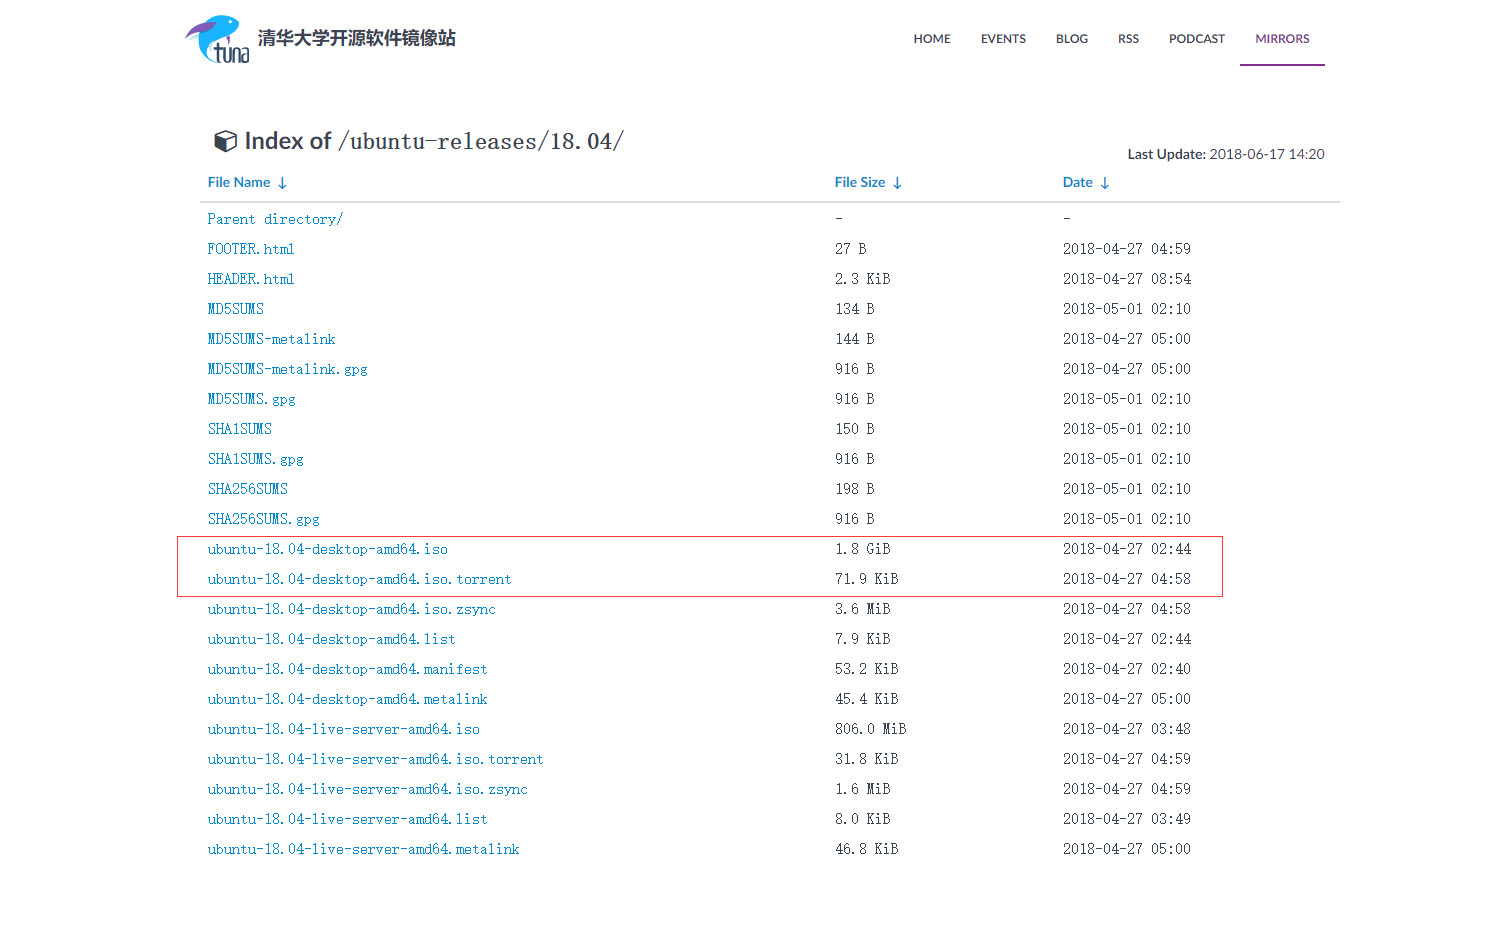Click the 806.0 MiB size cell

click(870, 729)
